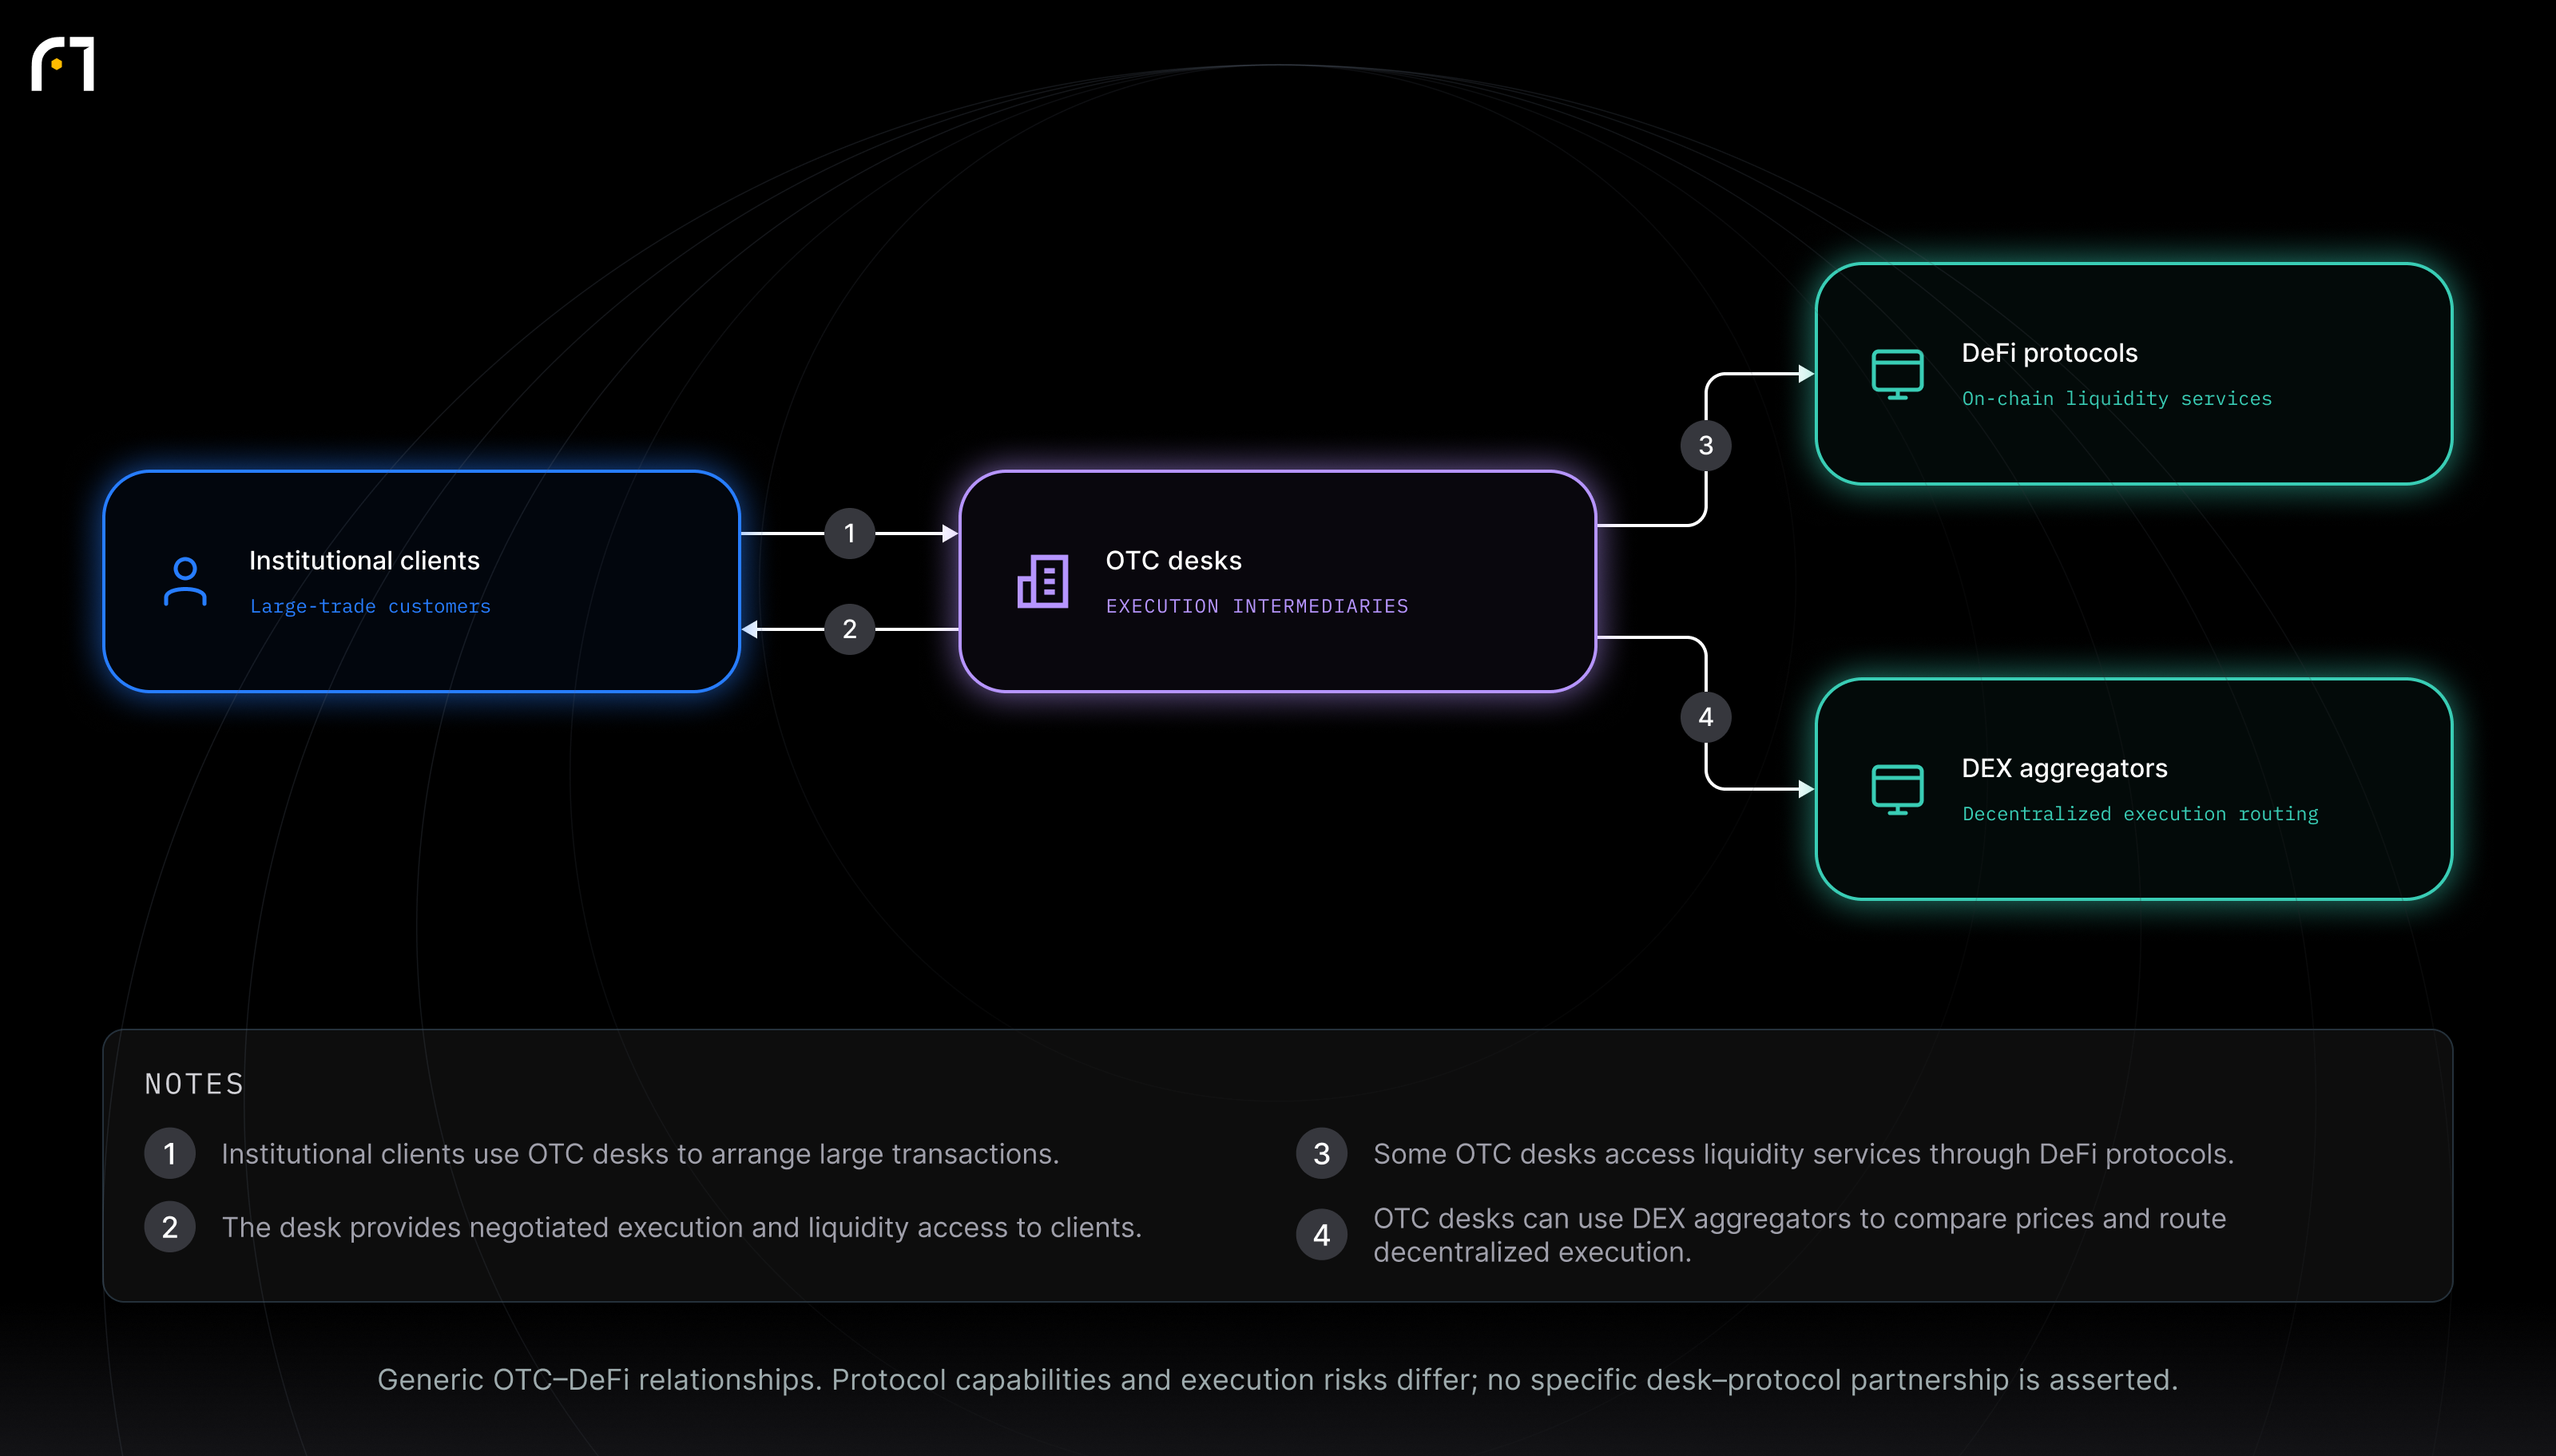The height and width of the screenshot is (1456, 2556).
Task: Click the 'Decentralized execution routing' subtitle
Action: coord(2139,813)
